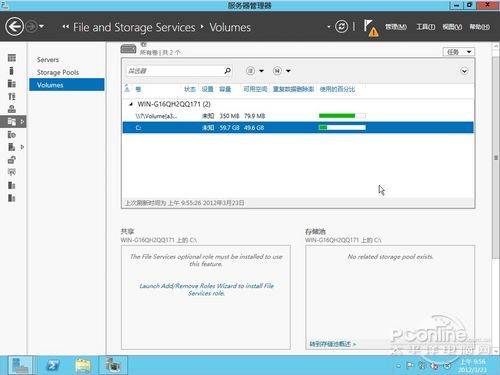
Task: Click Launch Add/Remove Roles Wizard link
Action: coord(206,289)
